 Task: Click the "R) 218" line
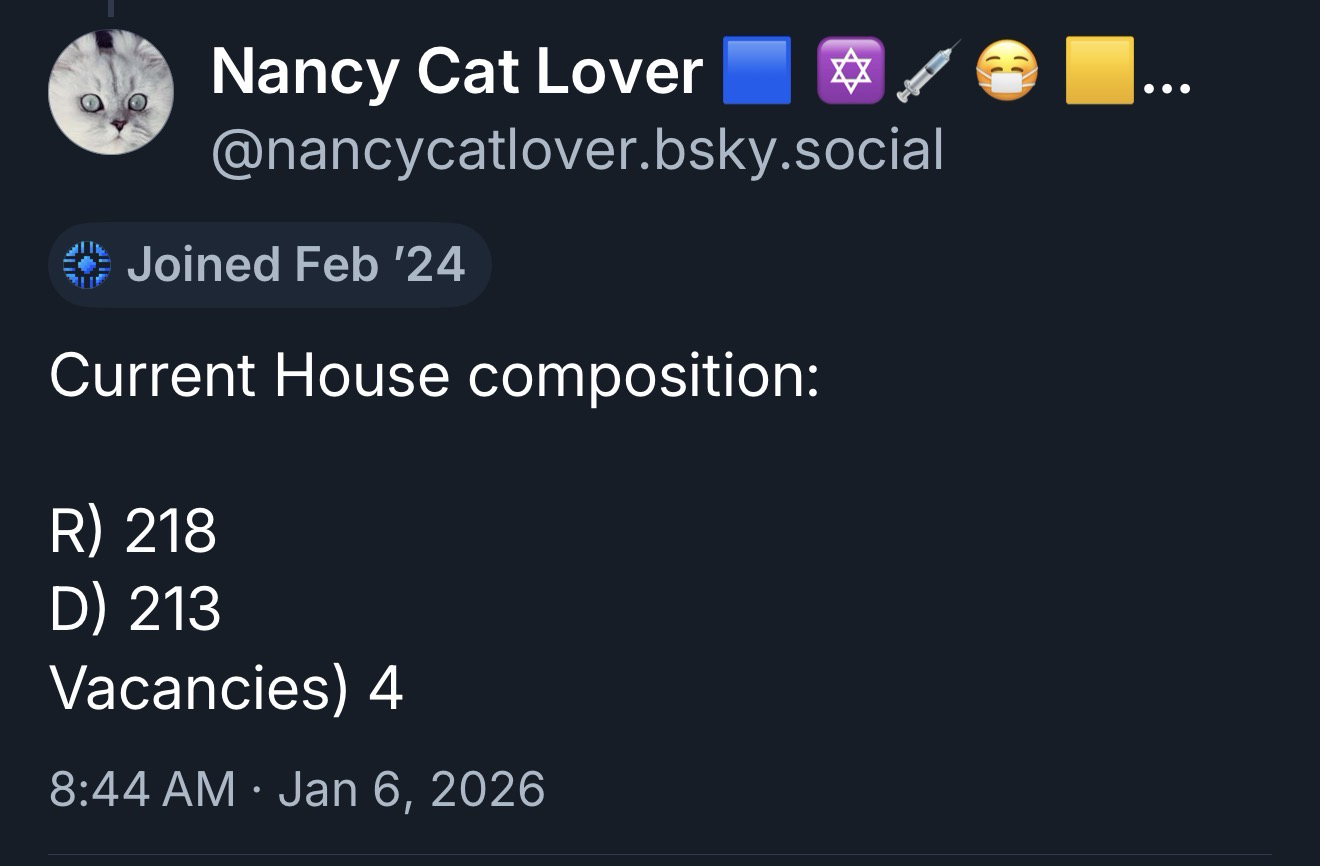point(132,530)
